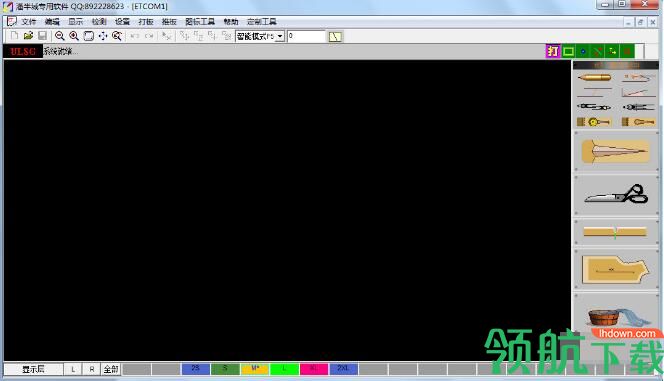The width and height of the screenshot is (664, 381).
Task: Select the blue 2XL size swatch
Action: pyautogui.click(x=343, y=369)
